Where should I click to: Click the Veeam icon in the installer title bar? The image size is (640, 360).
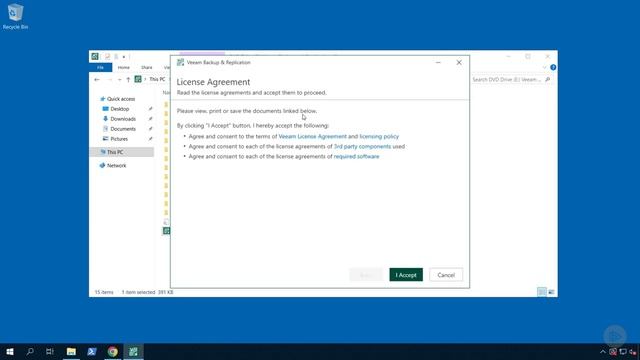[x=180, y=62]
